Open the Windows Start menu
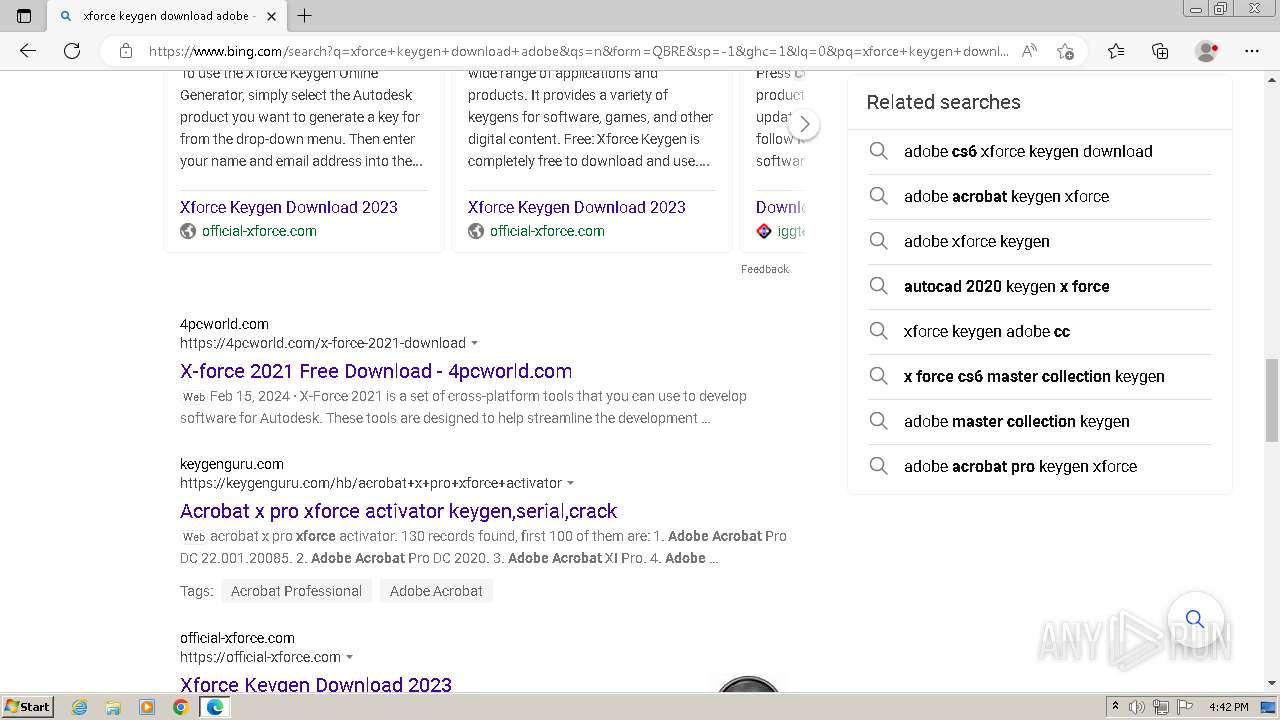Image resolution: width=1280 pixels, height=720 pixels. tap(28, 706)
